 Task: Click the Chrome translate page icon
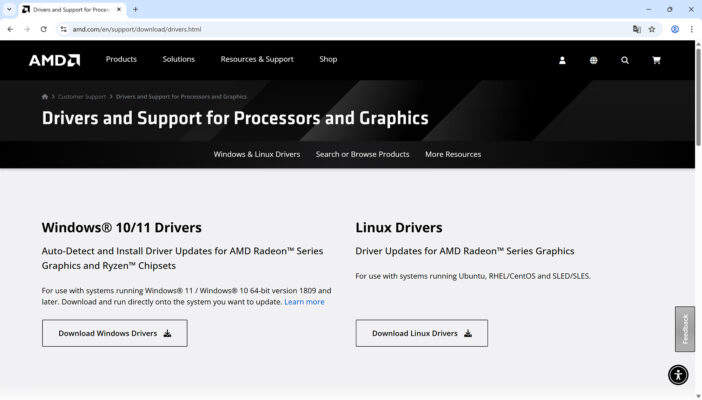click(636, 29)
